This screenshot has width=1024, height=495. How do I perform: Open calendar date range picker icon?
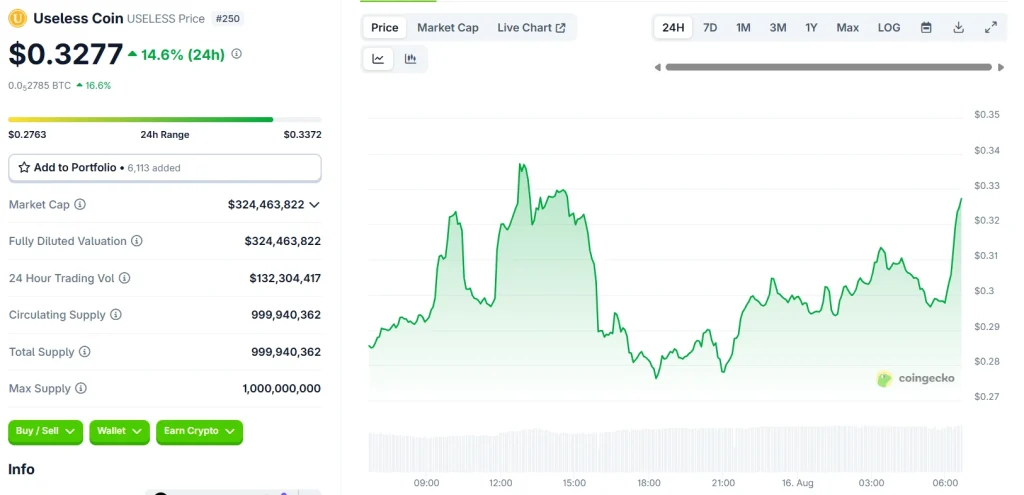point(926,27)
